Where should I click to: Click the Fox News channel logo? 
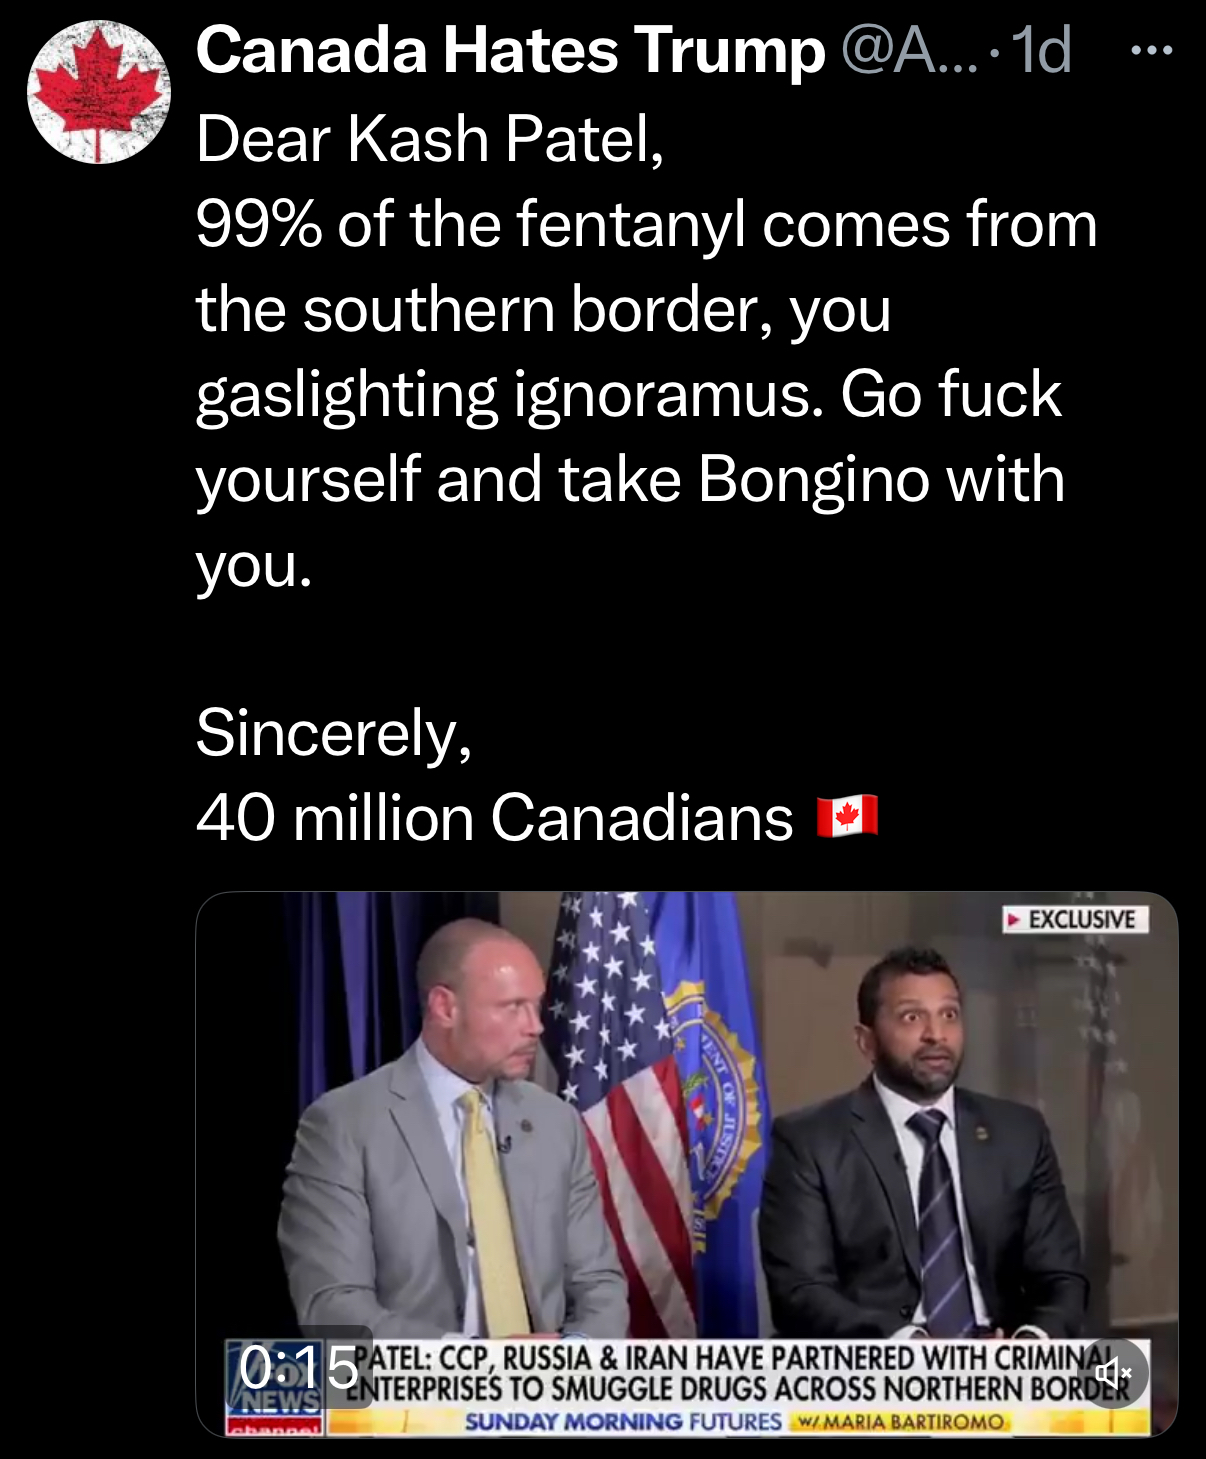pos(274,1387)
